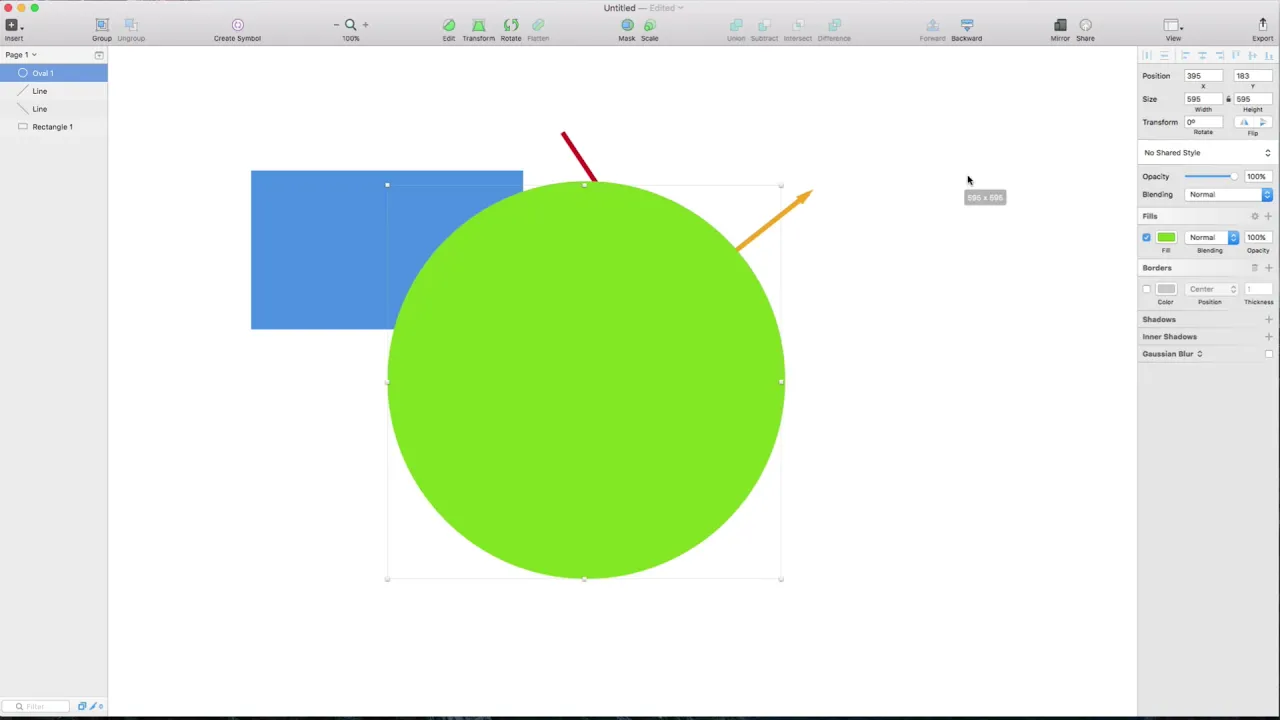Screen dimensions: 1280x720
Task: Click the green fill color swatch
Action: click(x=1166, y=237)
